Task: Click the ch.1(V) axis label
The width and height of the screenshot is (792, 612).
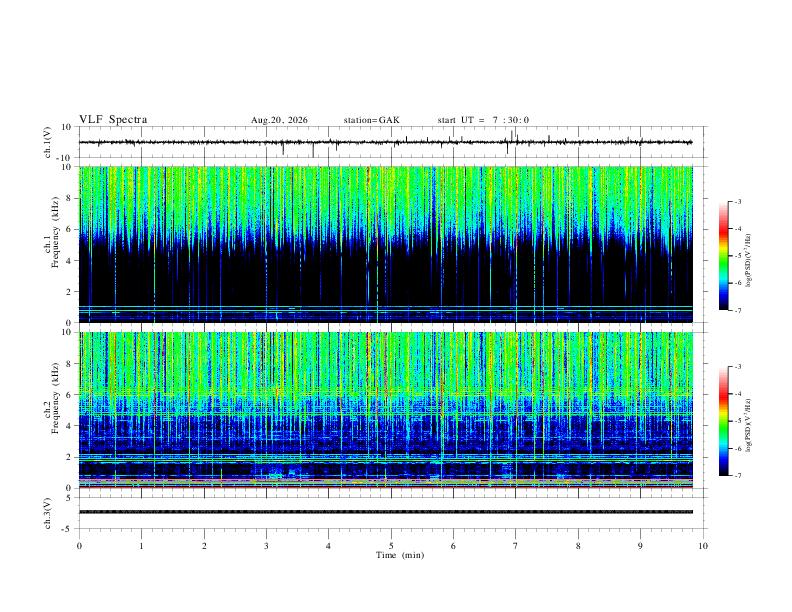Action: (x=48, y=142)
